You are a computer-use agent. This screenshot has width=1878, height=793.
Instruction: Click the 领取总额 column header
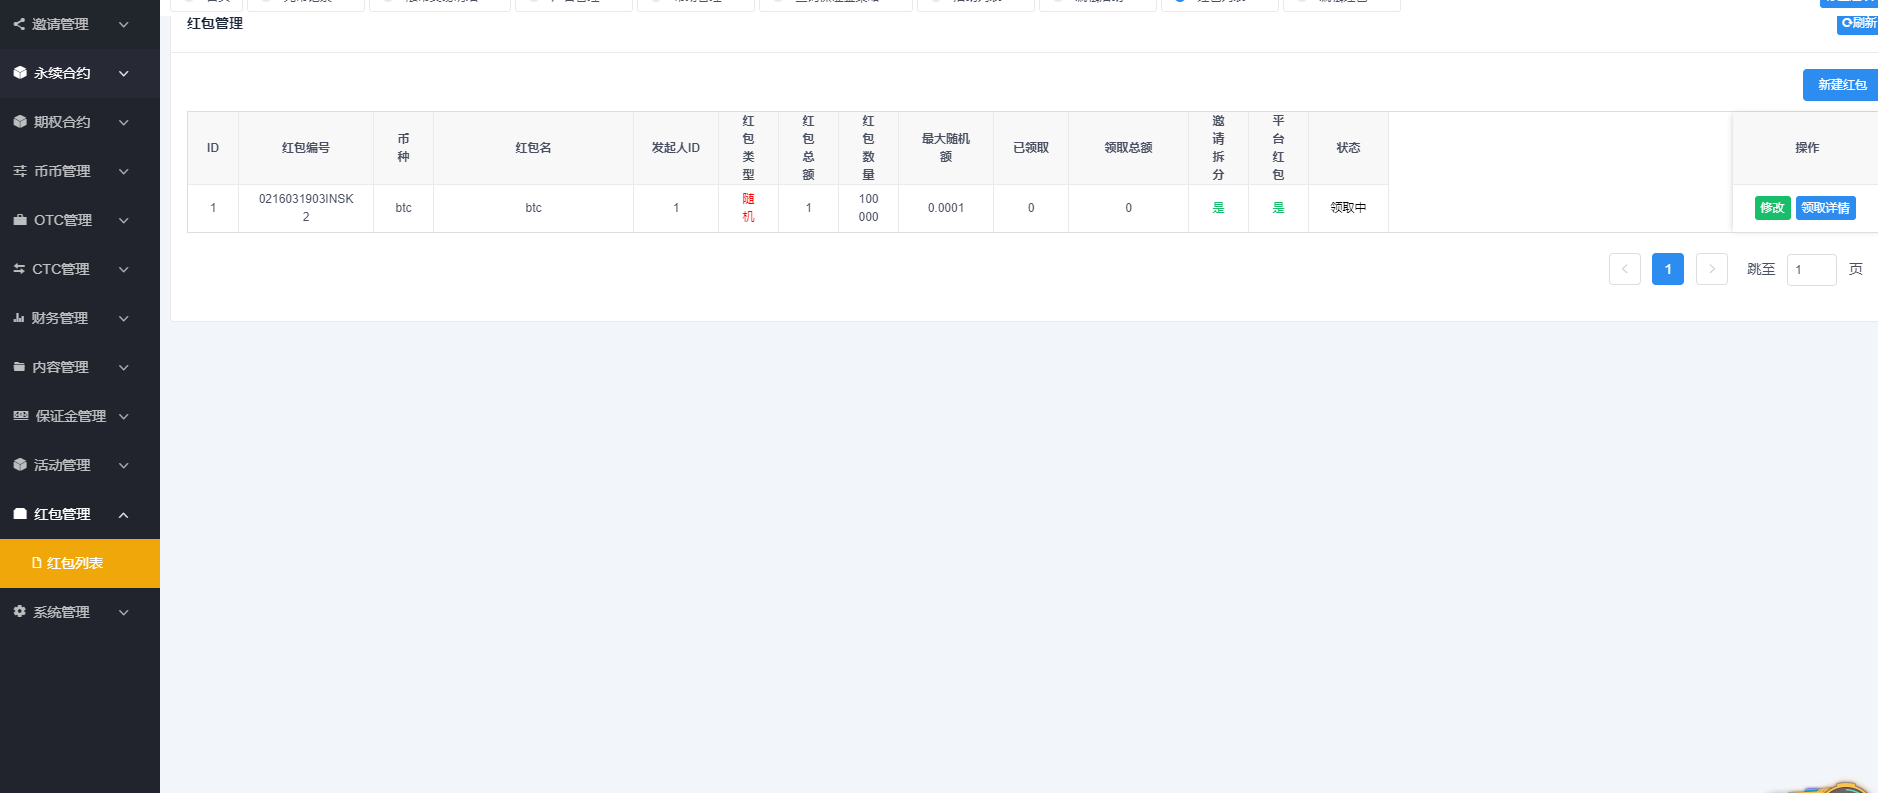tap(1128, 148)
